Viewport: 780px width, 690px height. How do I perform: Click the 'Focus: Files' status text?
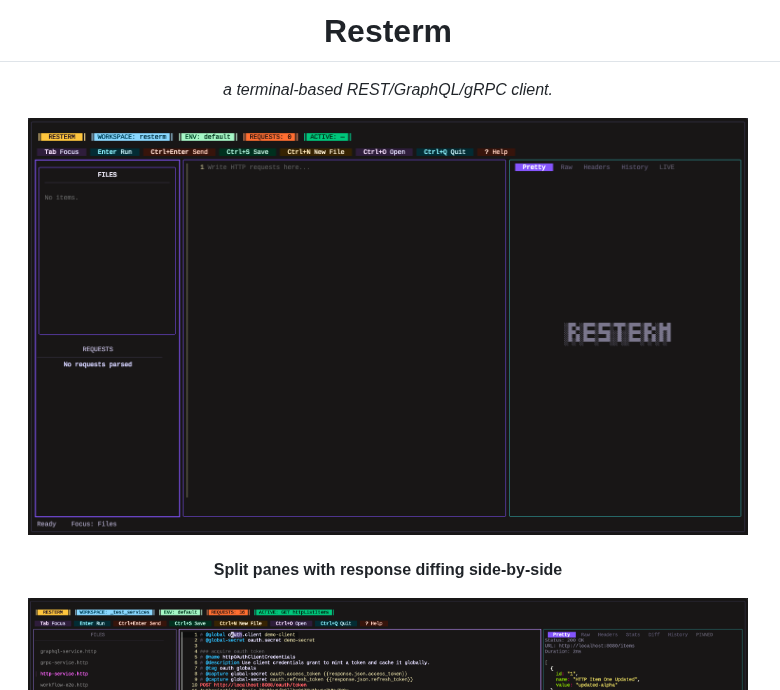pyautogui.click(x=94, y=524)
